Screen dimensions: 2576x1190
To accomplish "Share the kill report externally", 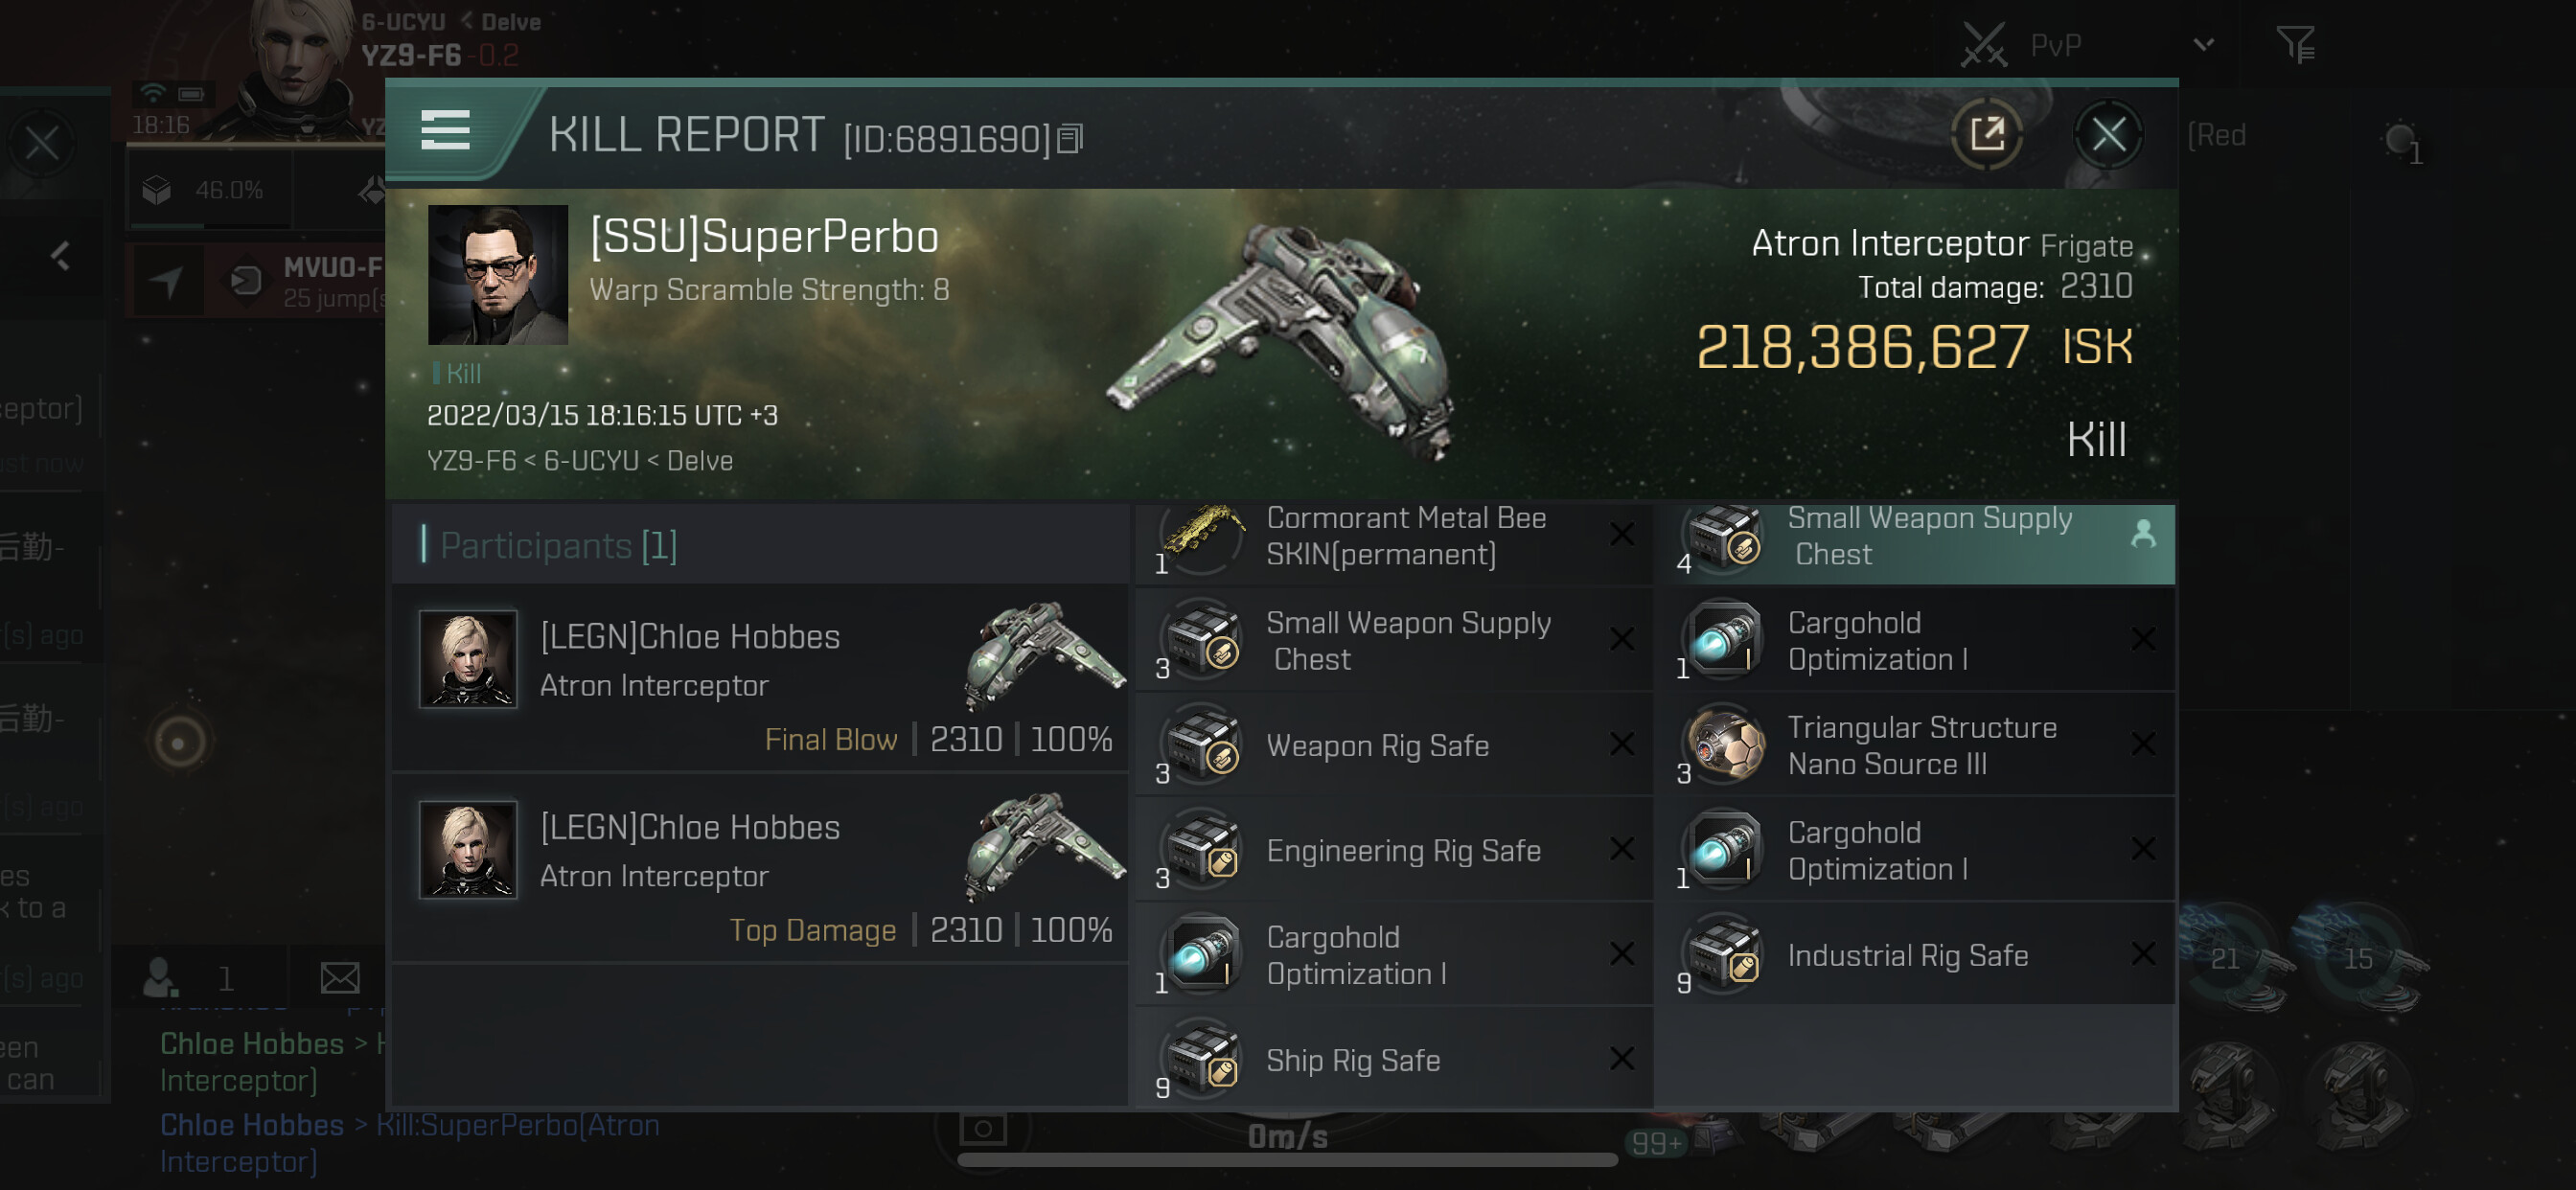I will pos(1987,134).
